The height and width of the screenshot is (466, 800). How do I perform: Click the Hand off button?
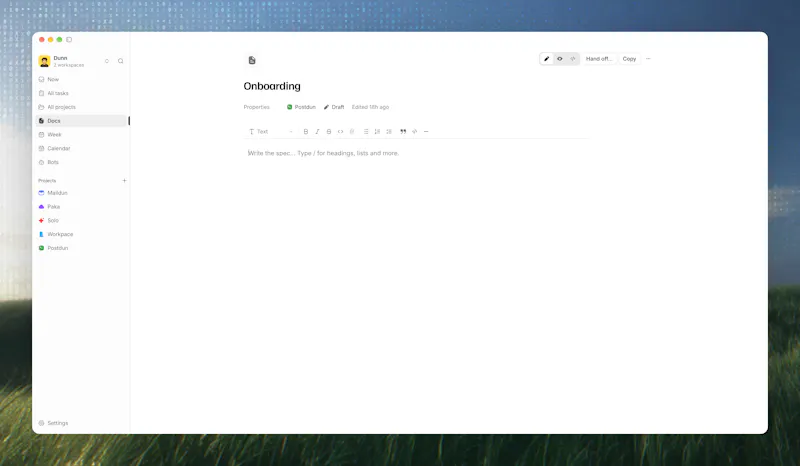(x=599, y=59)
